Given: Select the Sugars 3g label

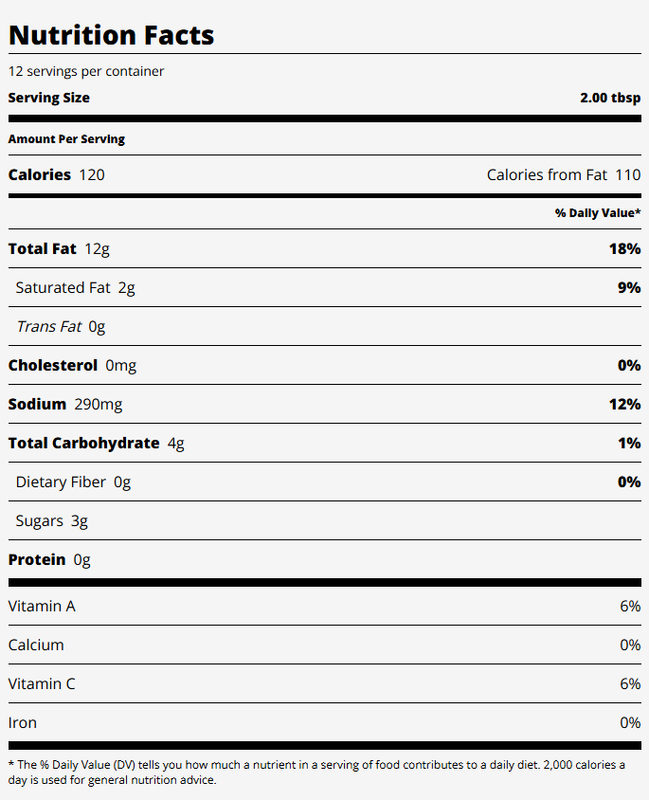Looking at the screenshot, I should point(53,521).
